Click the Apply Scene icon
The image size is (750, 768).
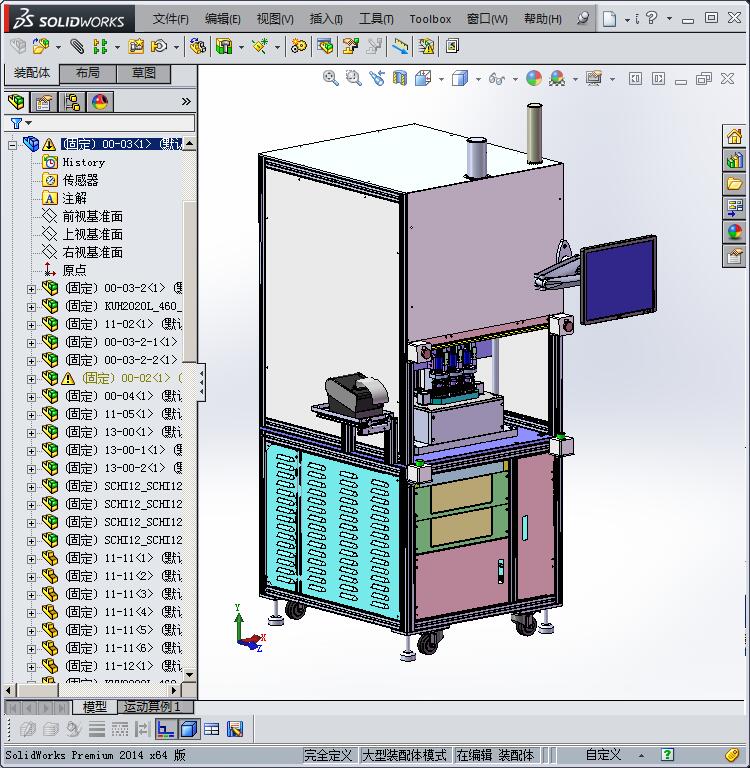tap(557, 78)
